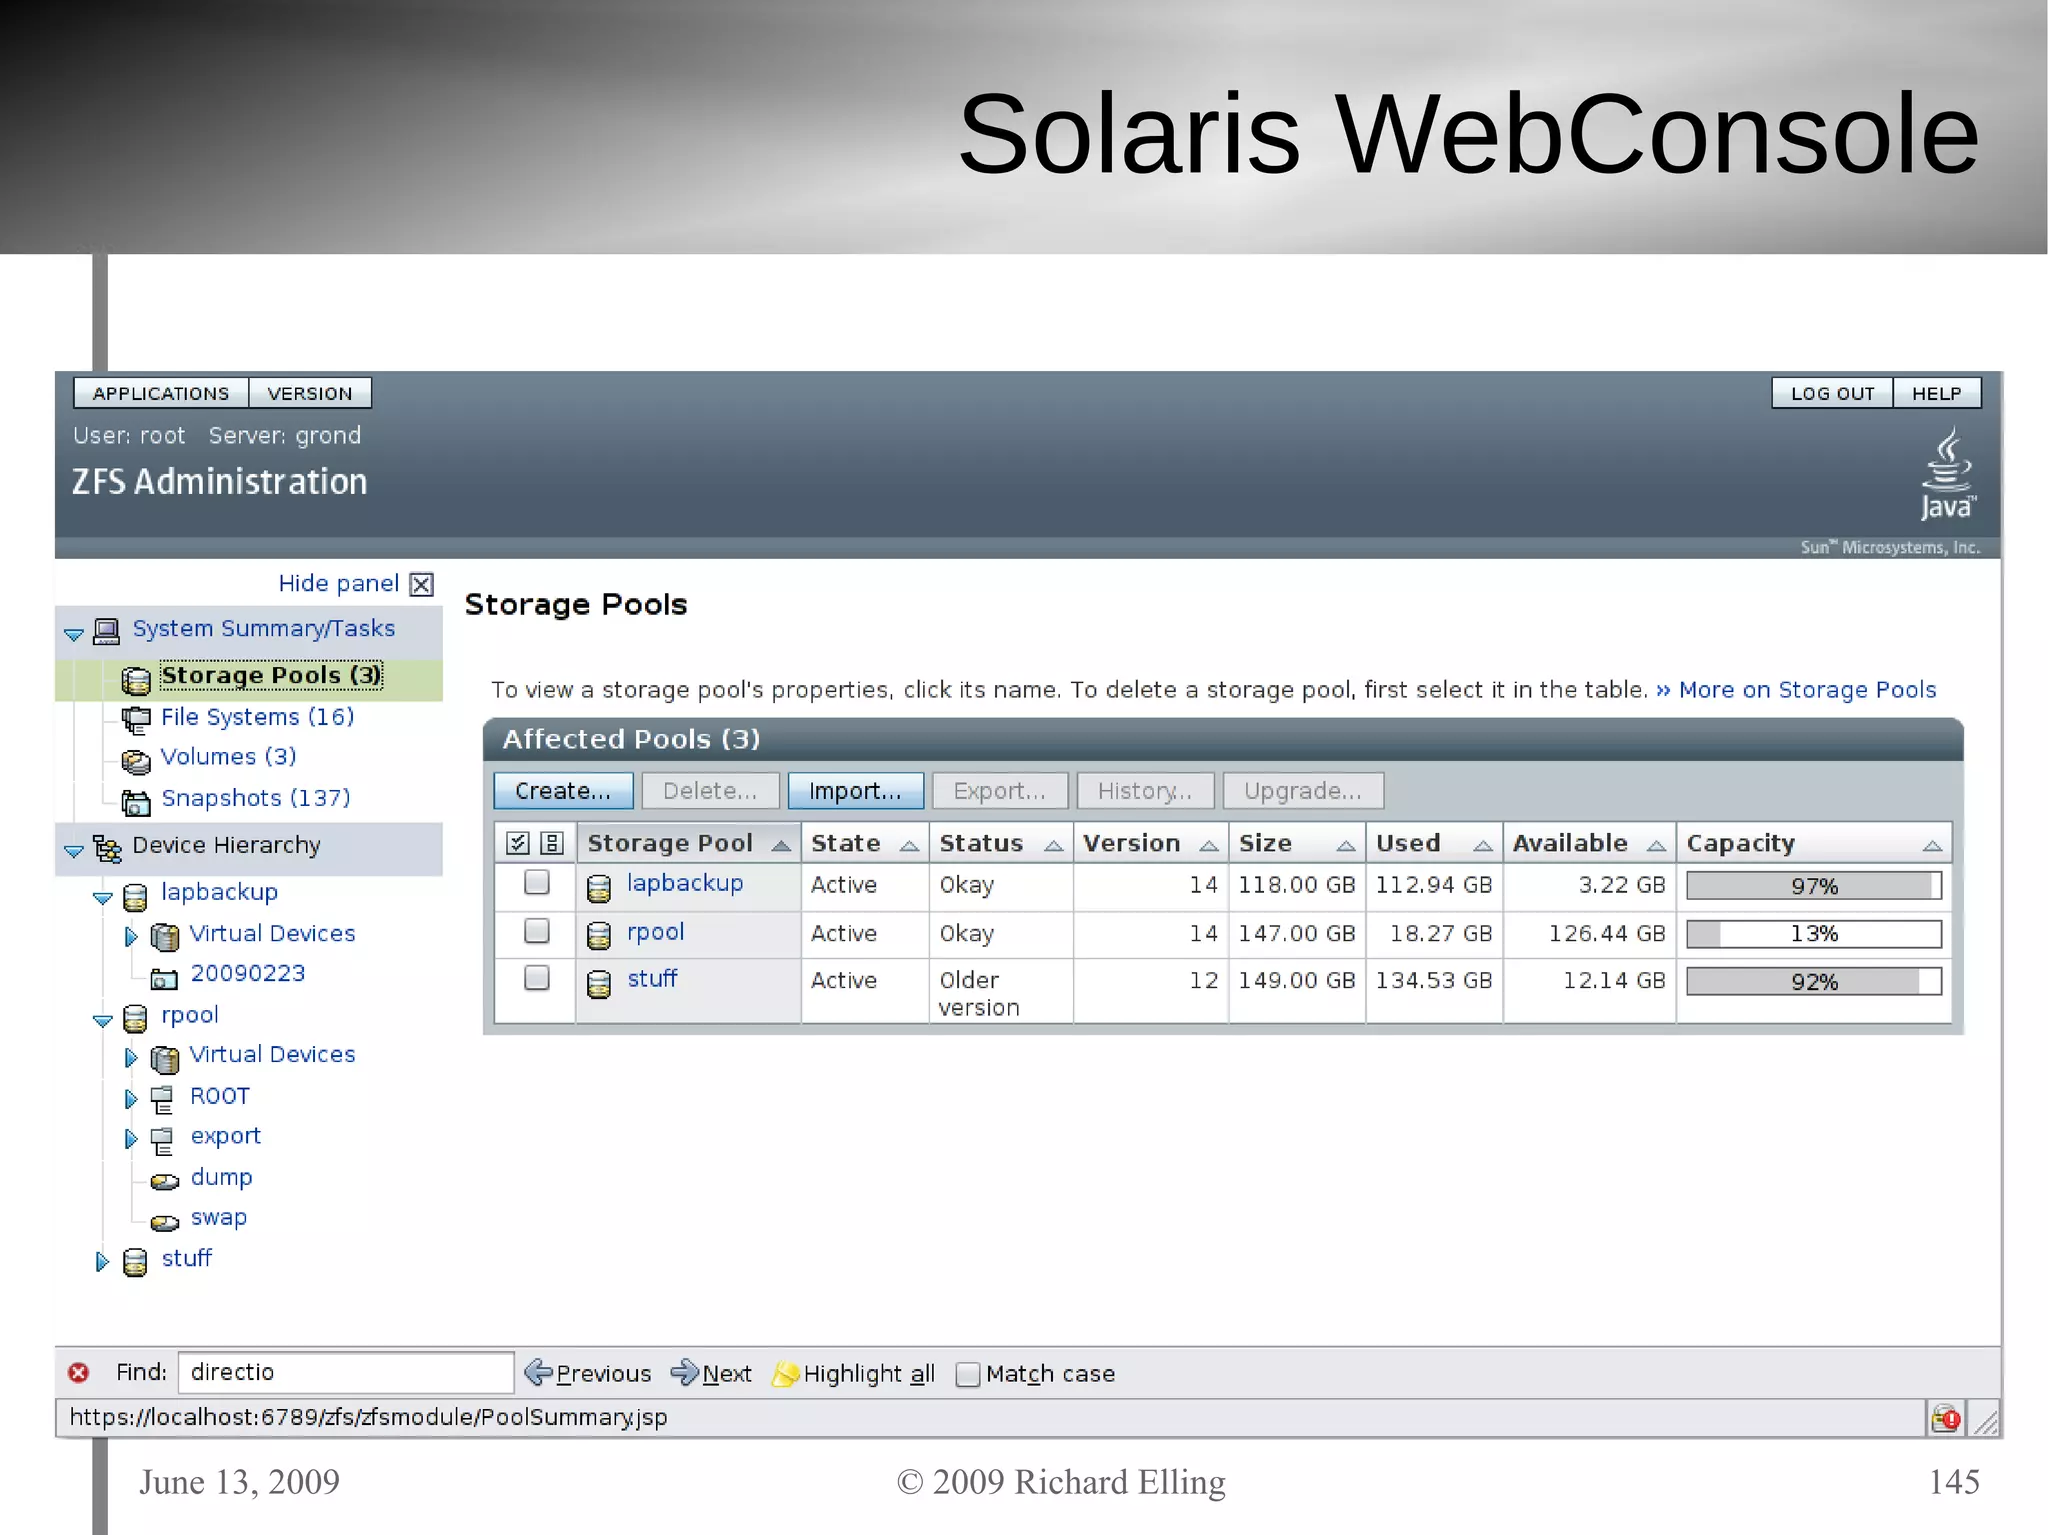The image size is (2048, 1535).
Task: Click the Snapshots icon in sidebar
Action: coord(136,801)
